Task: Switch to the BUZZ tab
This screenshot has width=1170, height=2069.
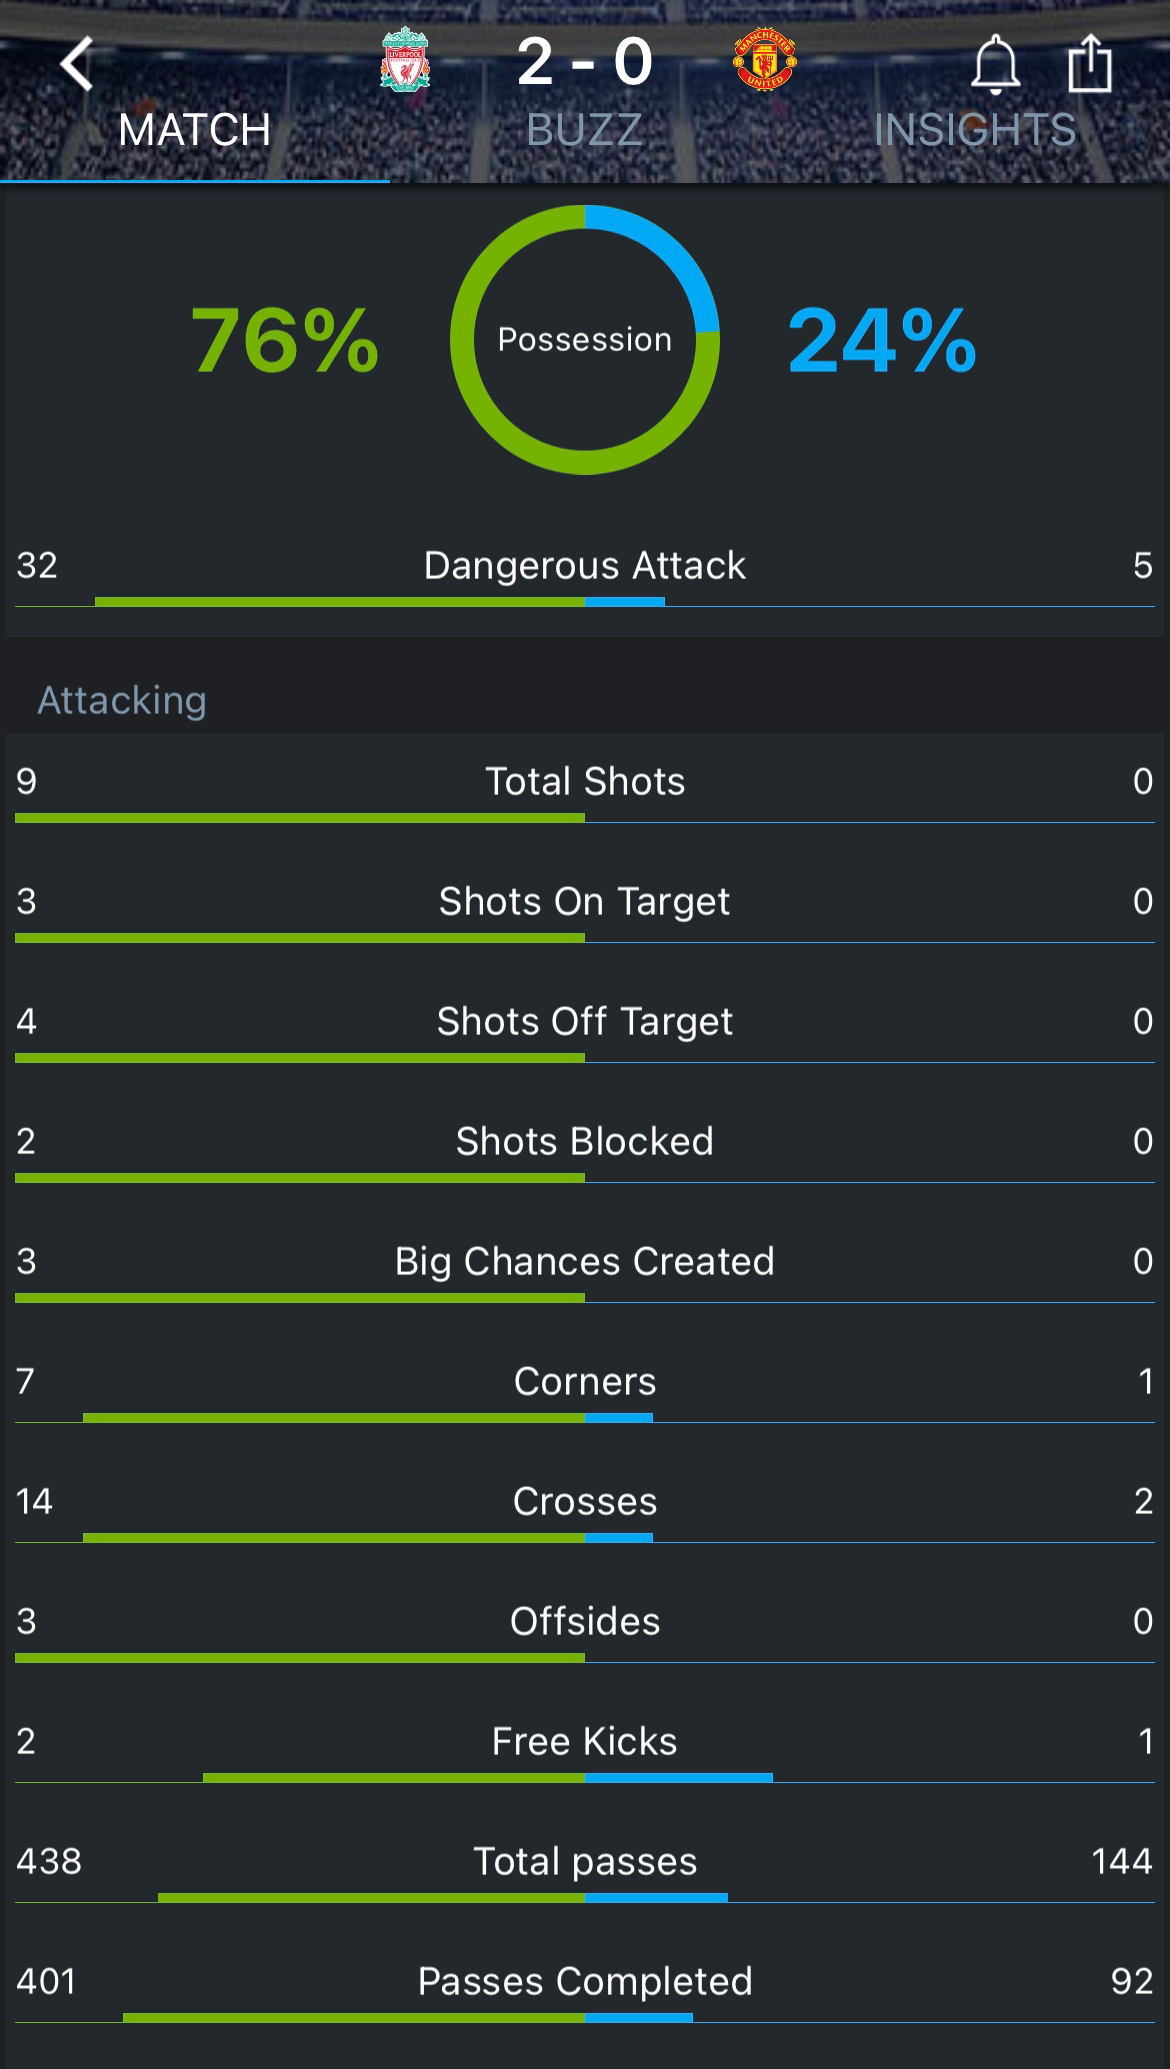Action: click(x=584, y=131)
